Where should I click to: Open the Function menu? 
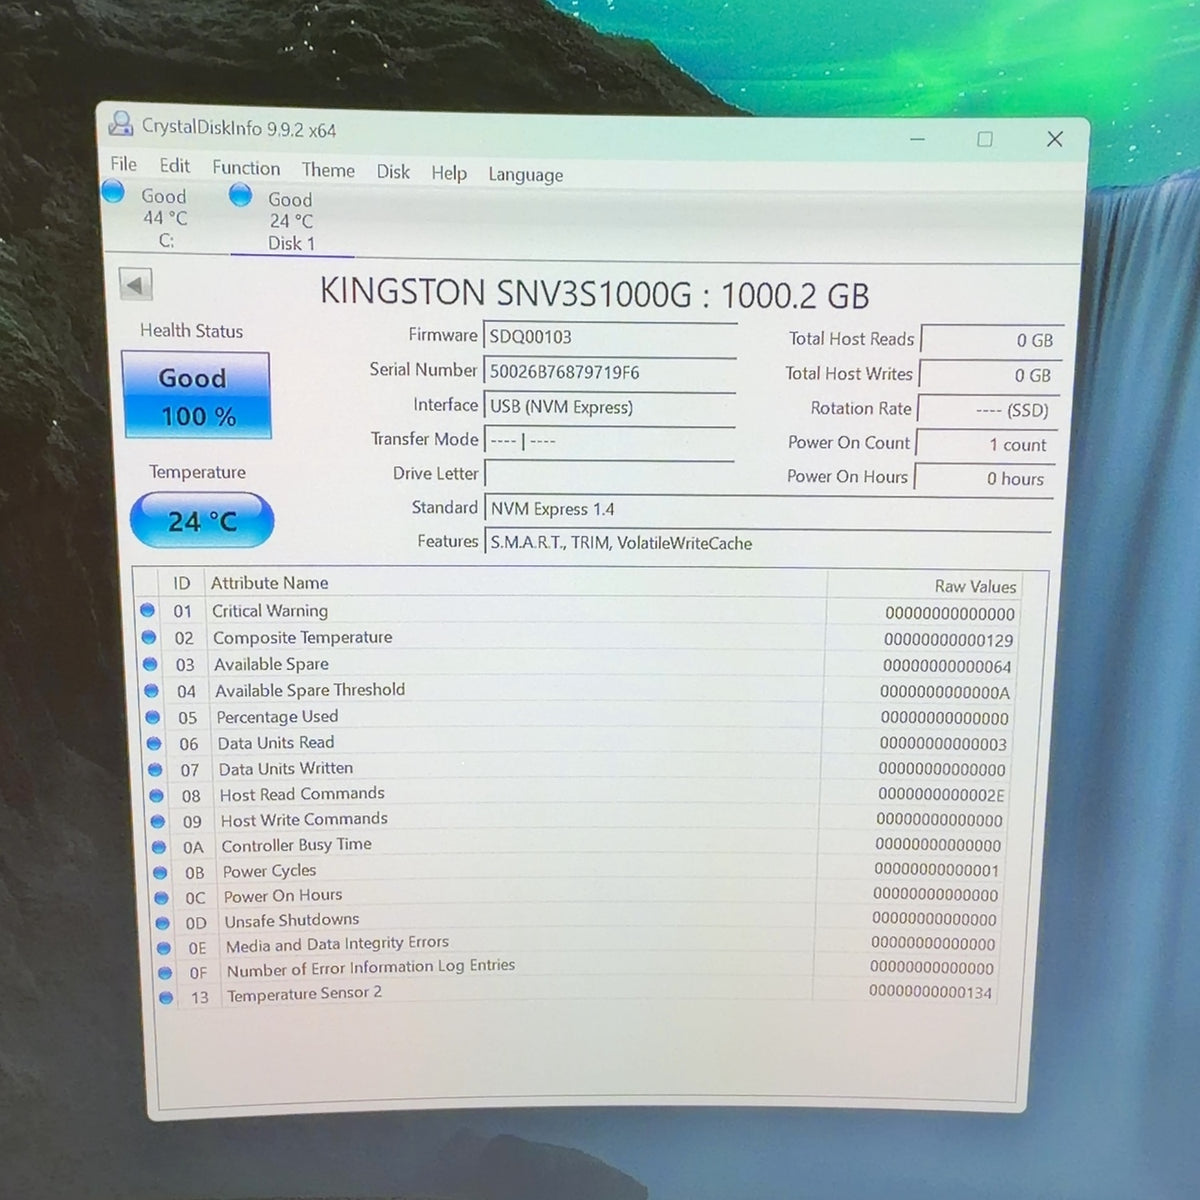(x=246, y=168)
